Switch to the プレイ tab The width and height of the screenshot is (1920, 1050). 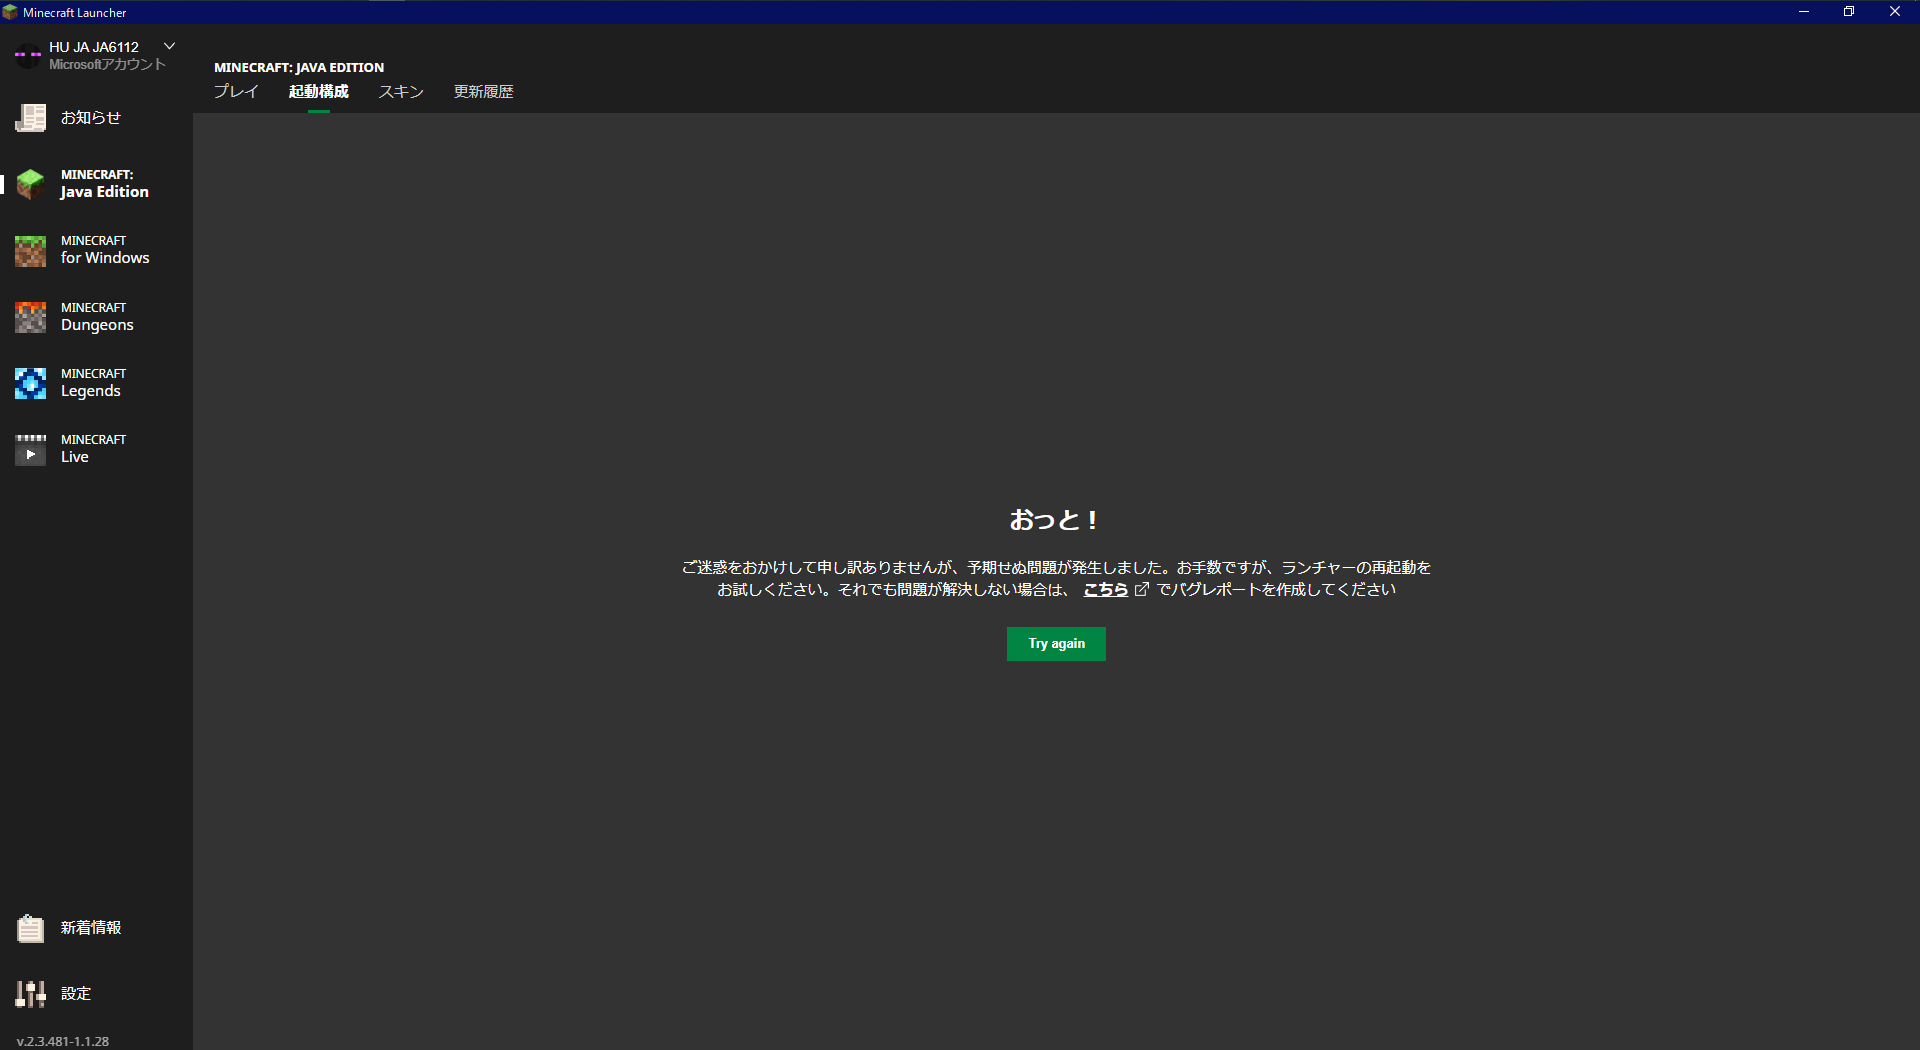(236, 92)
